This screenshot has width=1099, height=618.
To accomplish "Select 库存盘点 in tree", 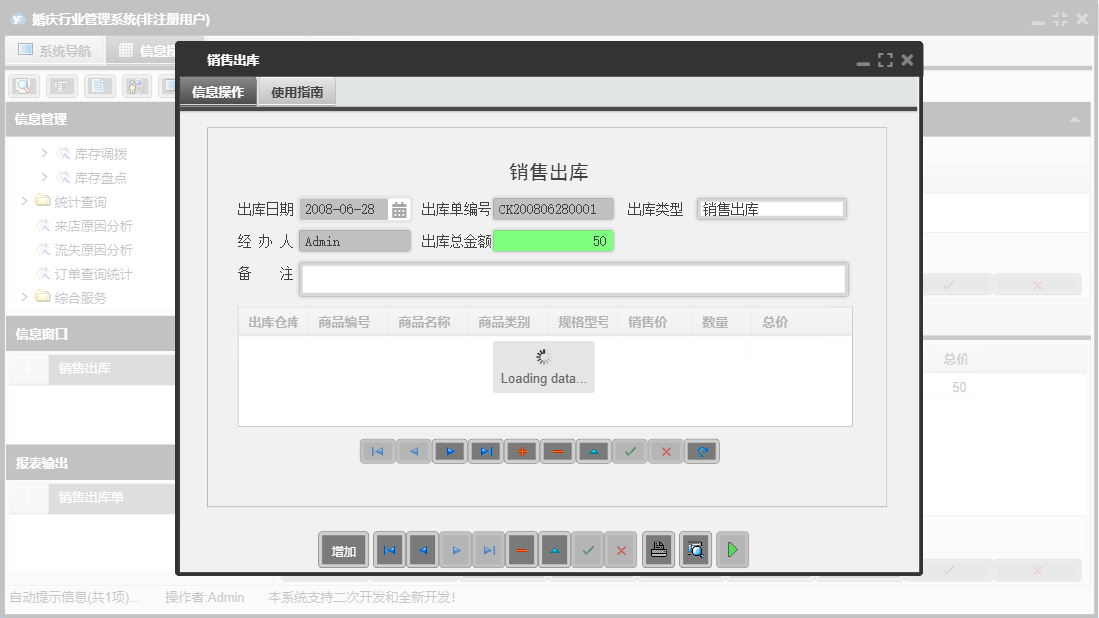I will coord(100,177).
